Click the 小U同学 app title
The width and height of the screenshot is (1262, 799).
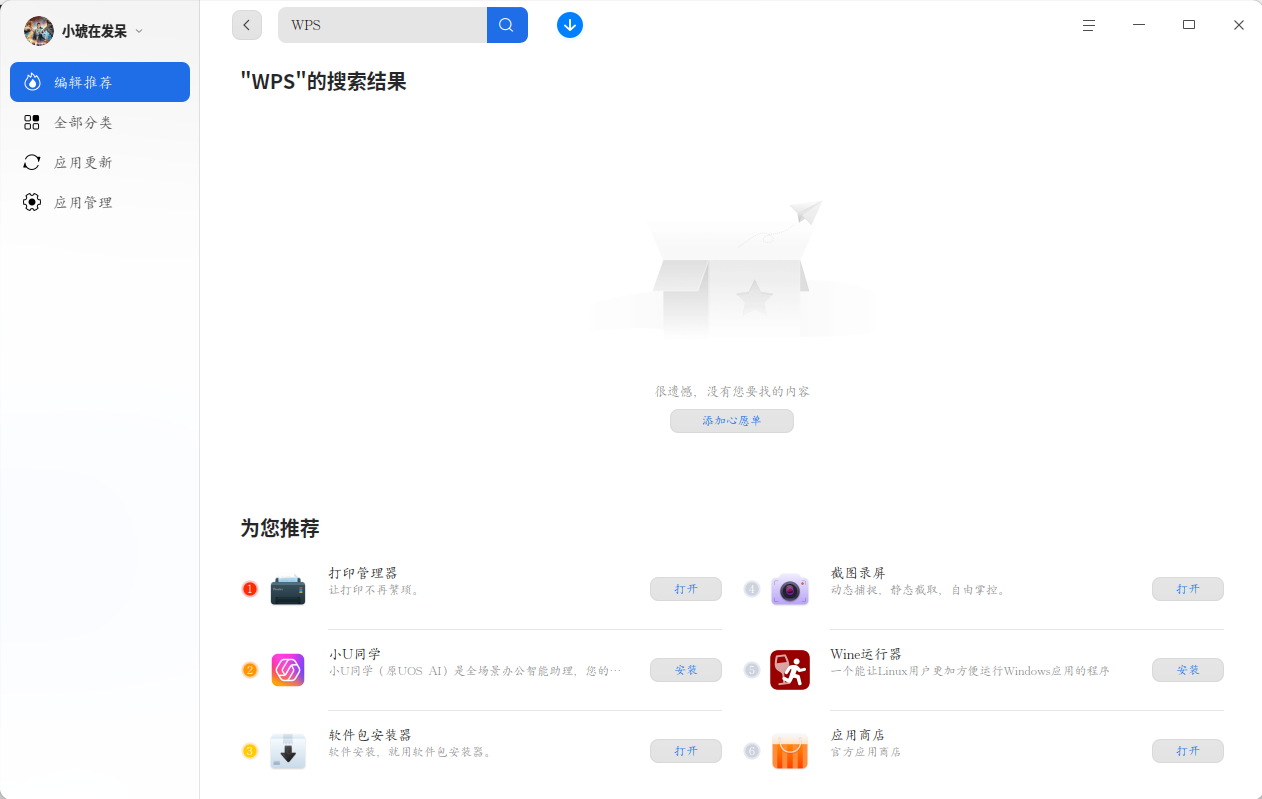(x=355, y=654)
